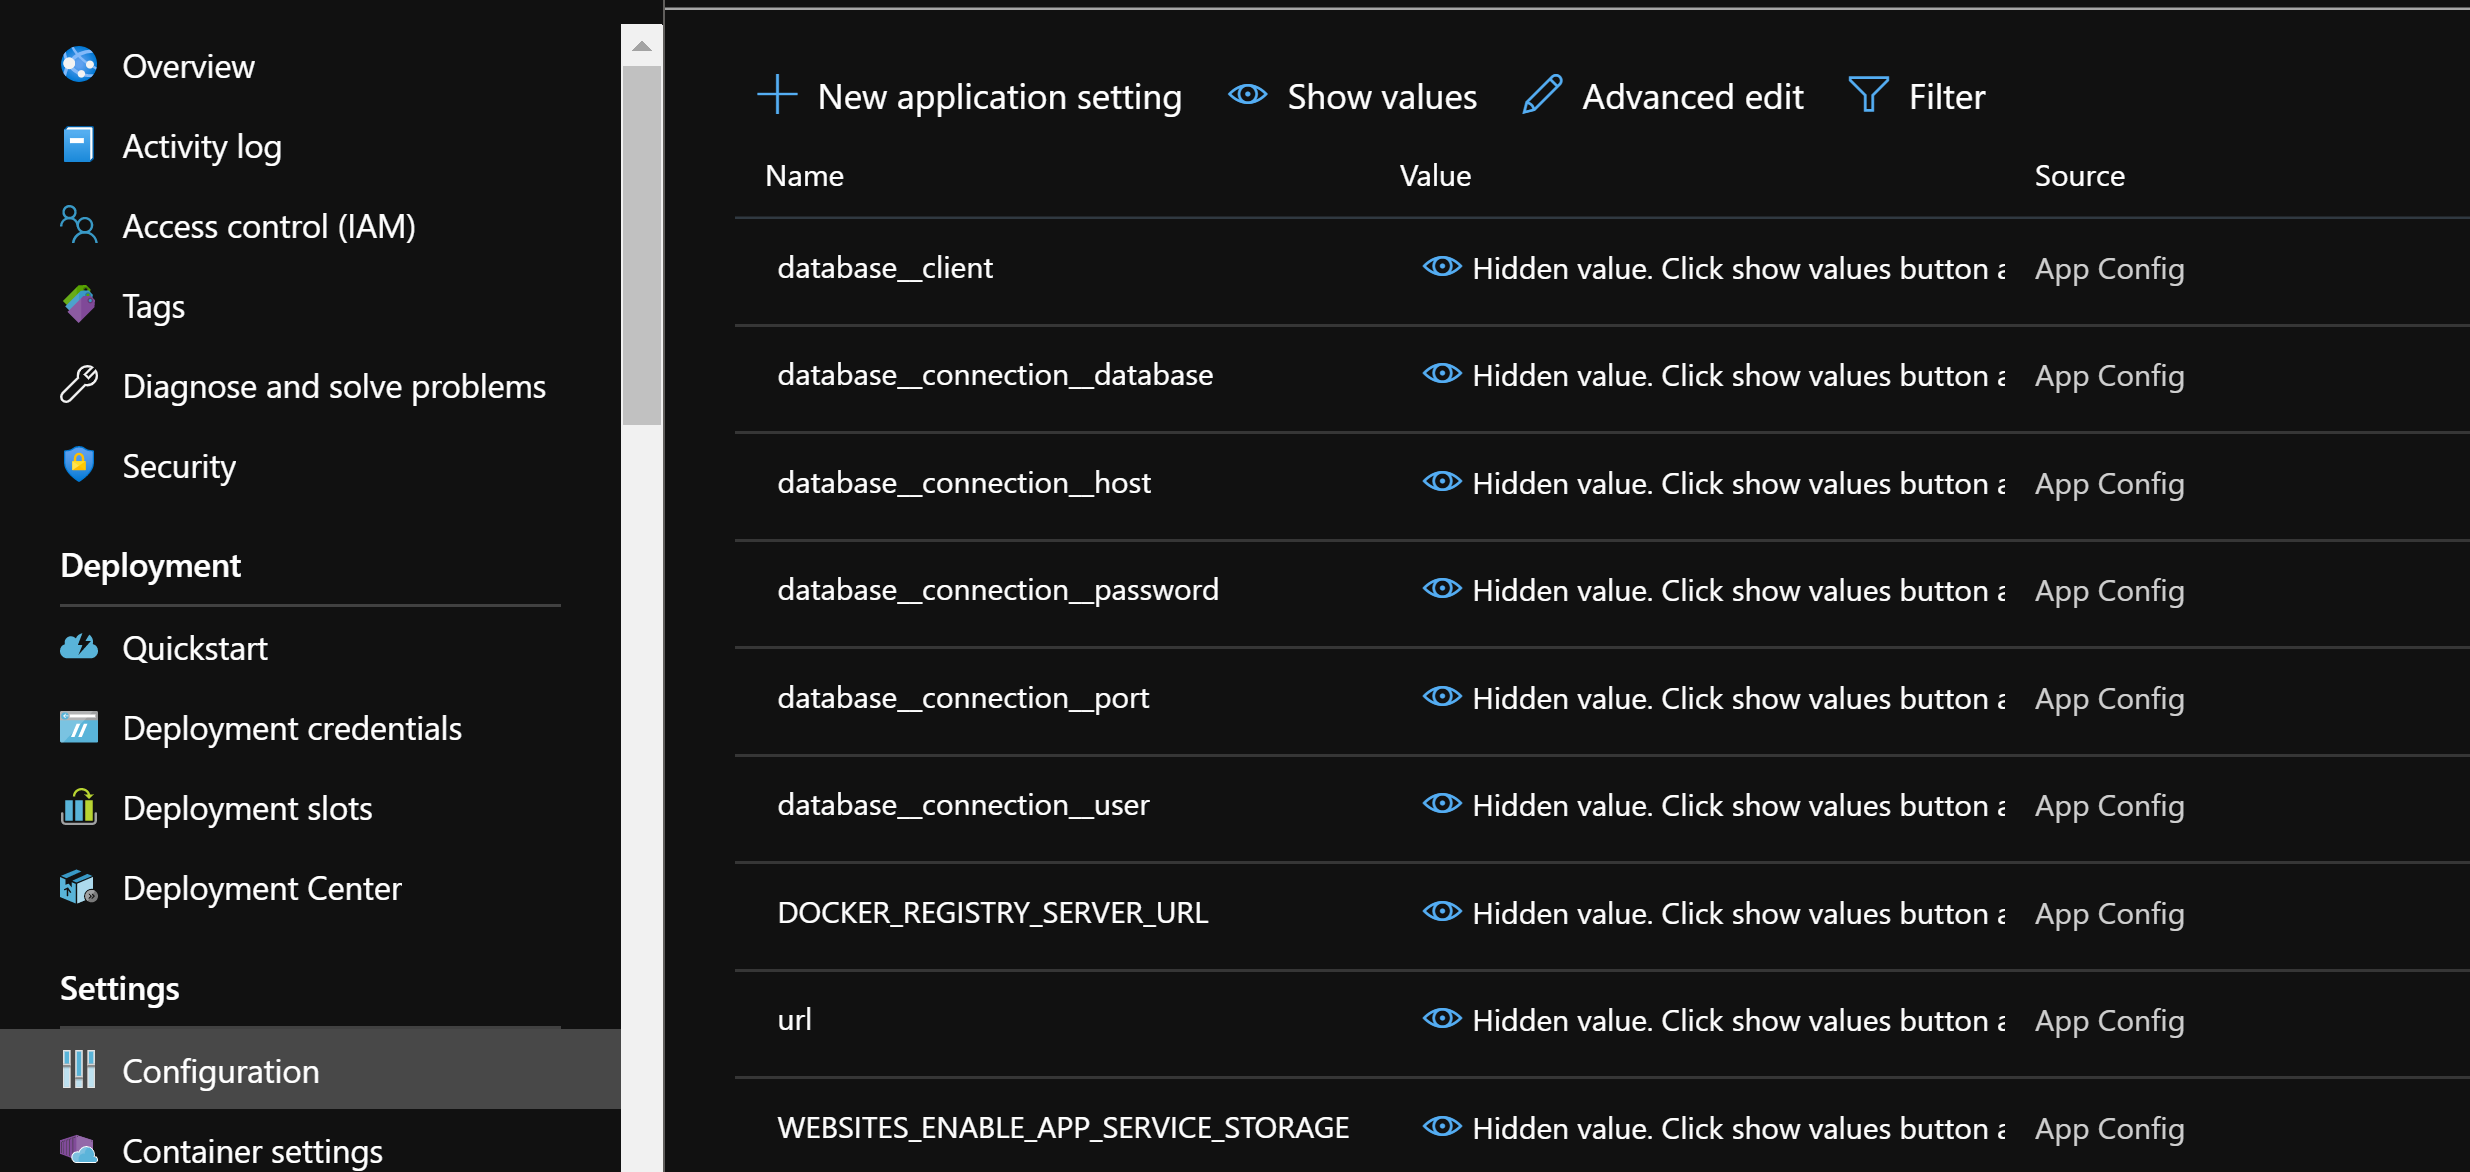
Task: Select the Tags icon in sidebar
Action: click(79, 304)
